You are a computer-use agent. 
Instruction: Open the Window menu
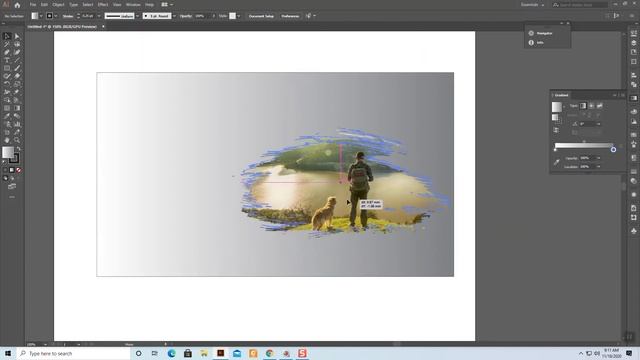pos(133,5)
